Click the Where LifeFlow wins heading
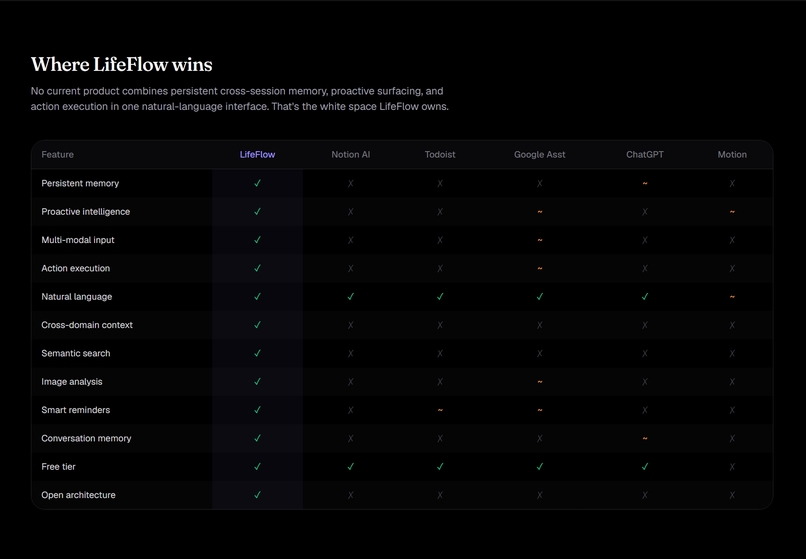The width and height of the screenshot is (806, 559). click(122, 64)
